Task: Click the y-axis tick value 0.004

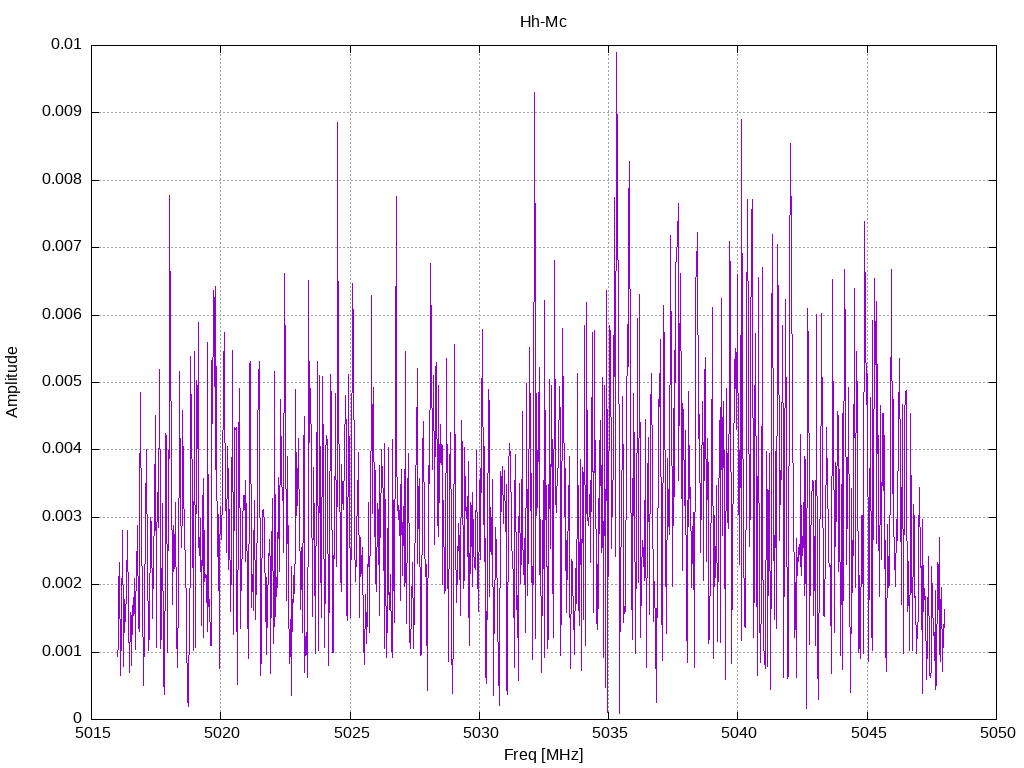Action: (62, 449)
